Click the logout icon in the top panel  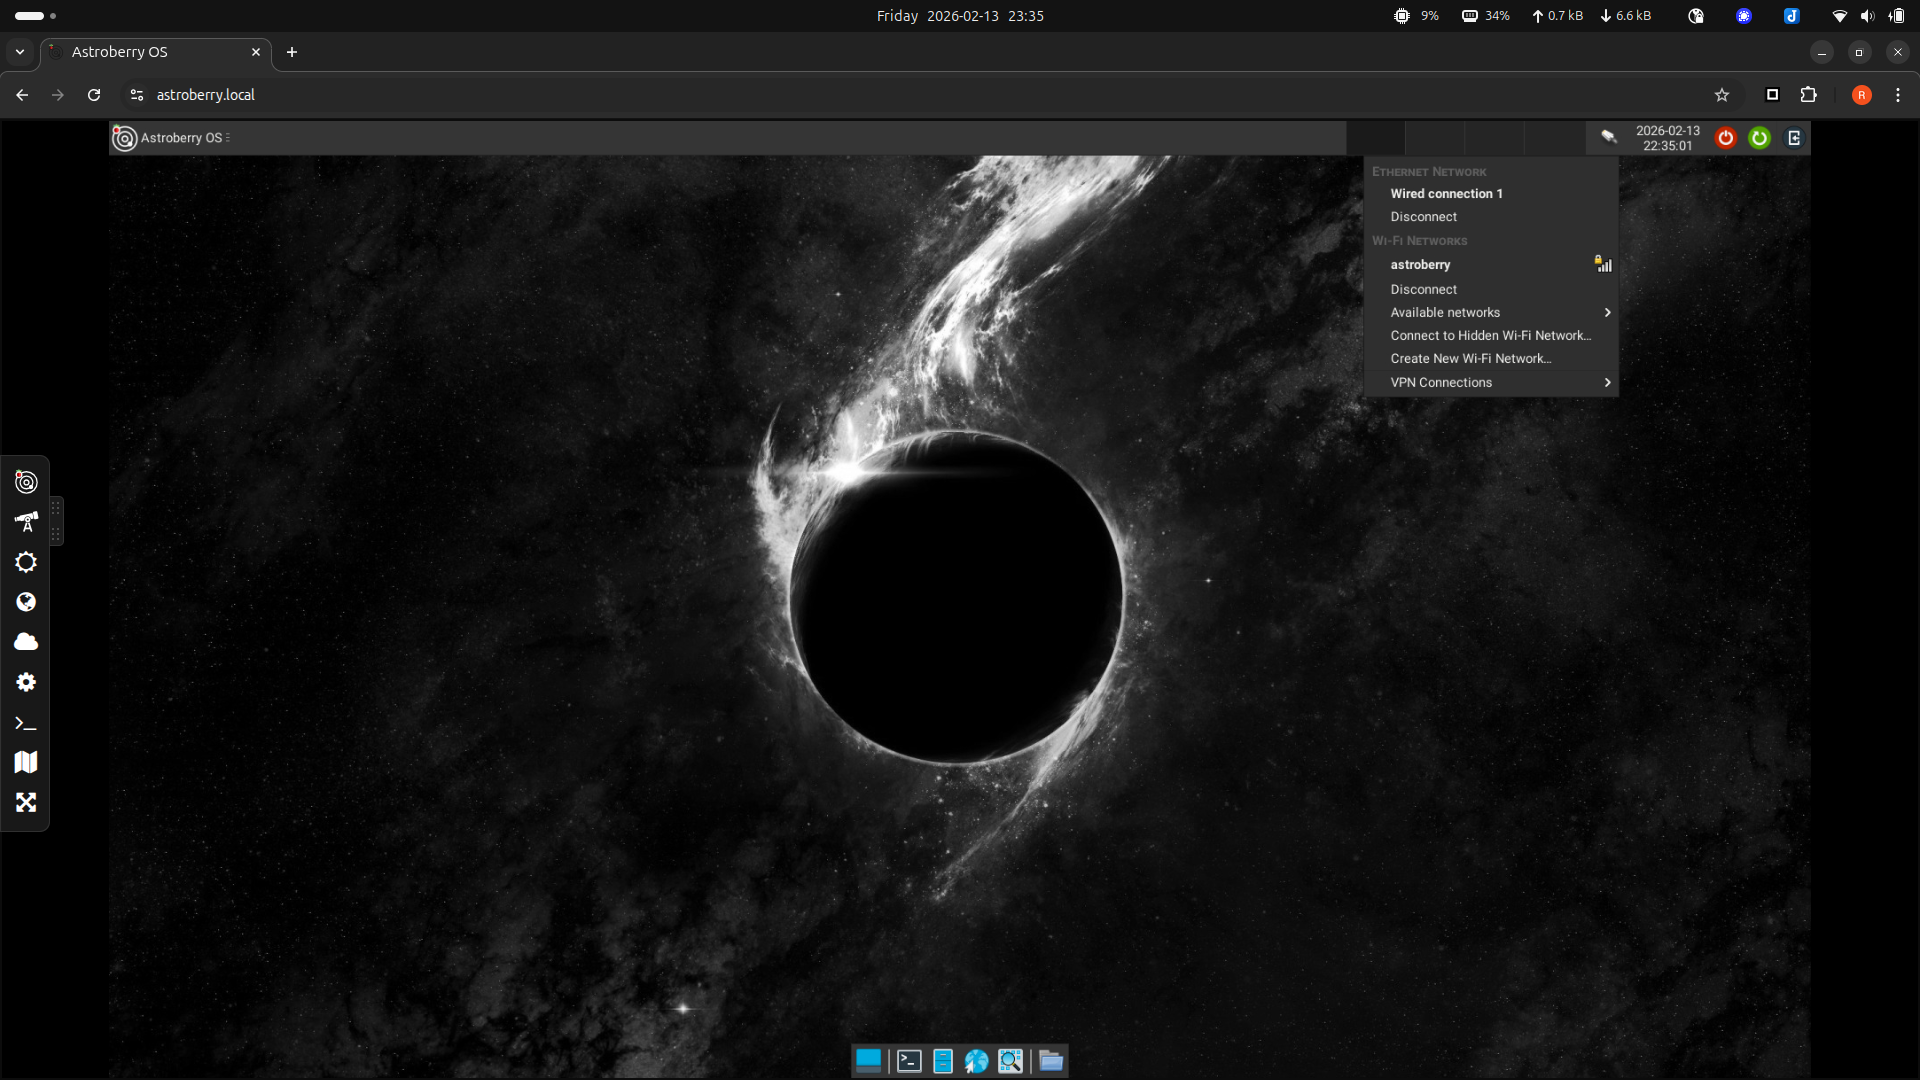click(x=1794, y=138)
